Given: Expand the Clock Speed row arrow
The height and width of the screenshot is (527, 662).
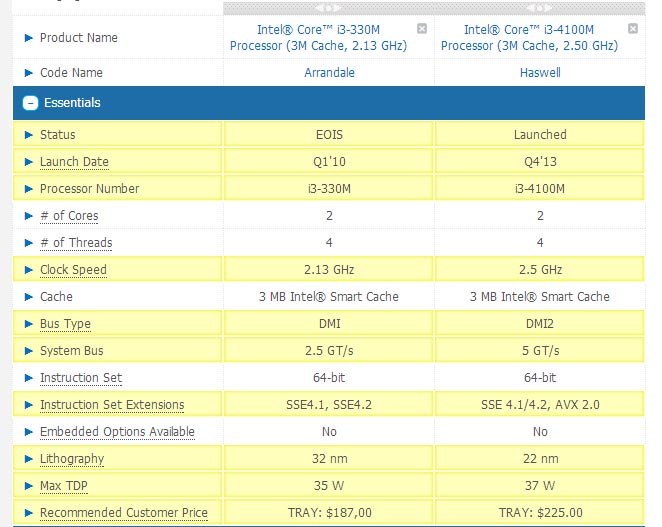Looking at the screenshot, I should [29, 270].
